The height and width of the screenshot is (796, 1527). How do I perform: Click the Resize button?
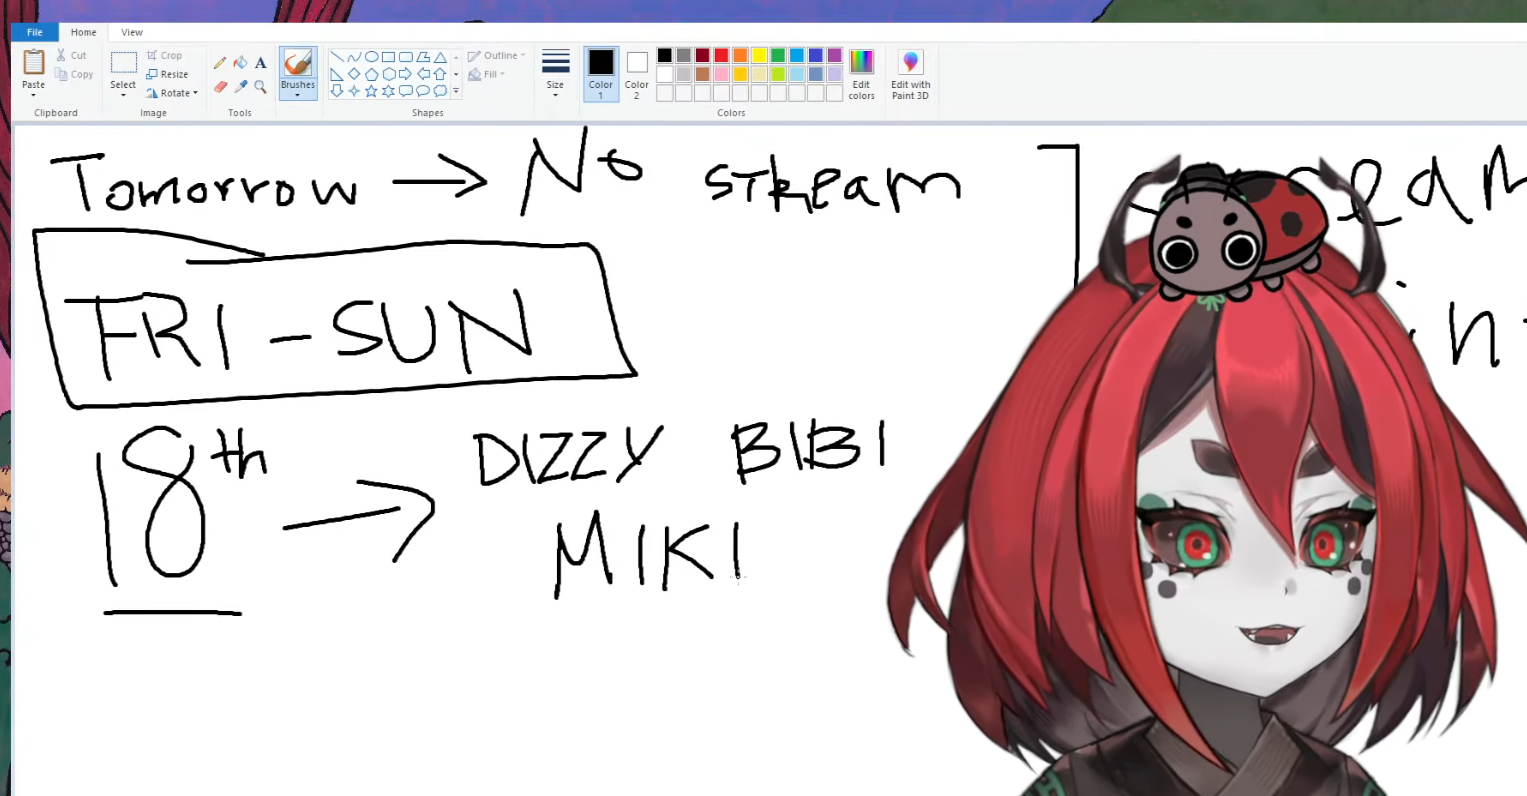point(167,74)
